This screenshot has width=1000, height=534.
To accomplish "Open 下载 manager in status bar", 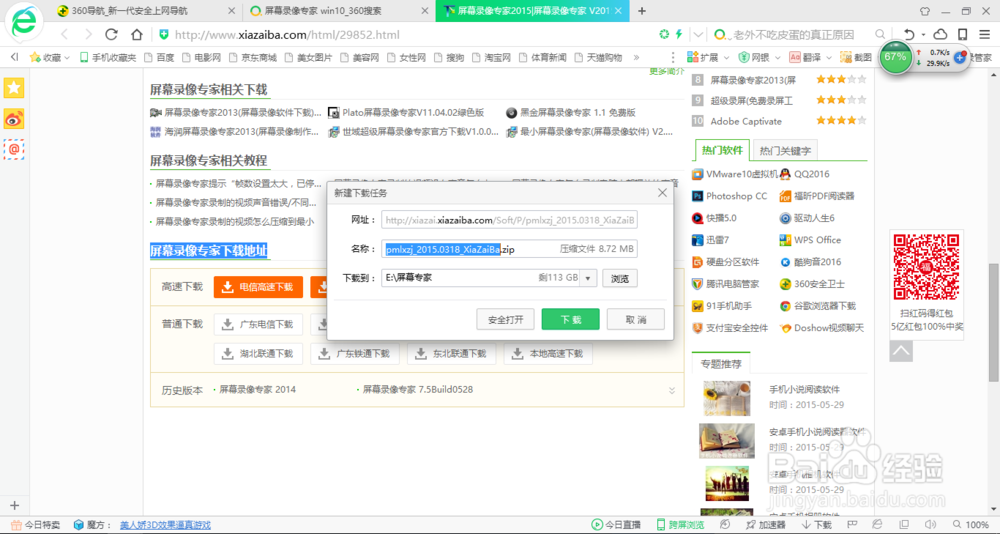I will (x=815, y=524).
